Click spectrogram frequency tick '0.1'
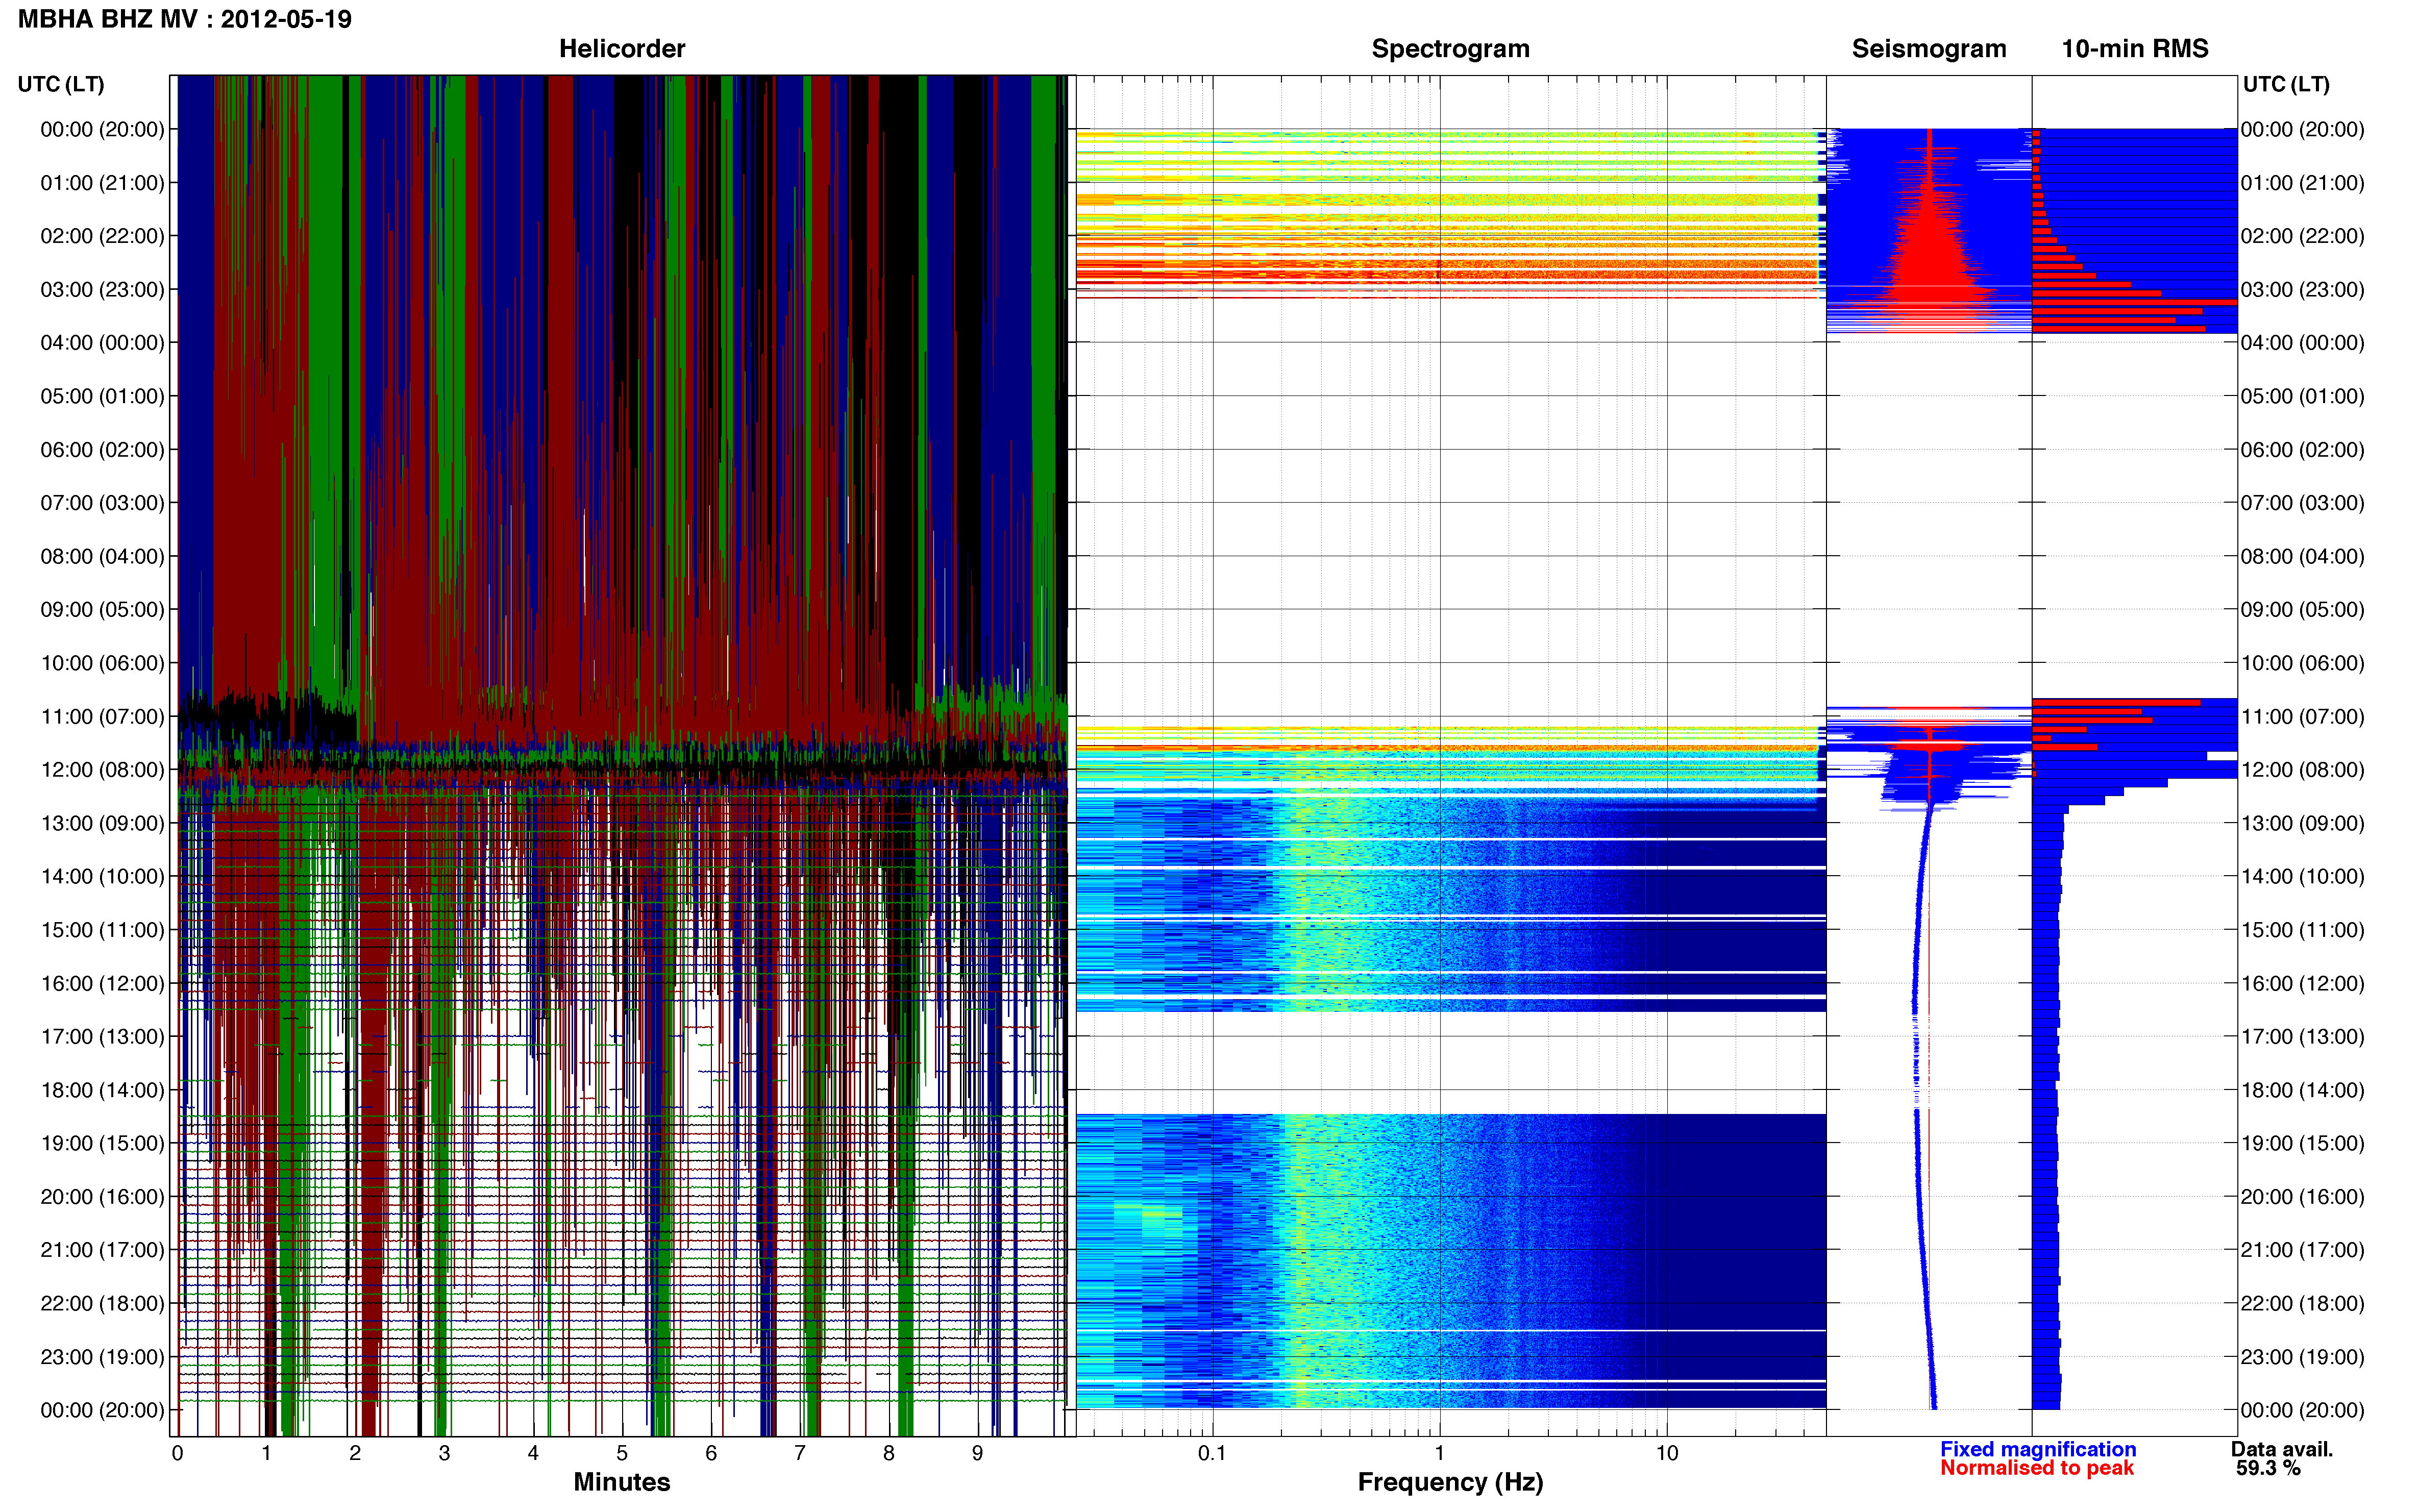The height and width of the screenshot is (1512, 2419). tap(1212, 1453)
